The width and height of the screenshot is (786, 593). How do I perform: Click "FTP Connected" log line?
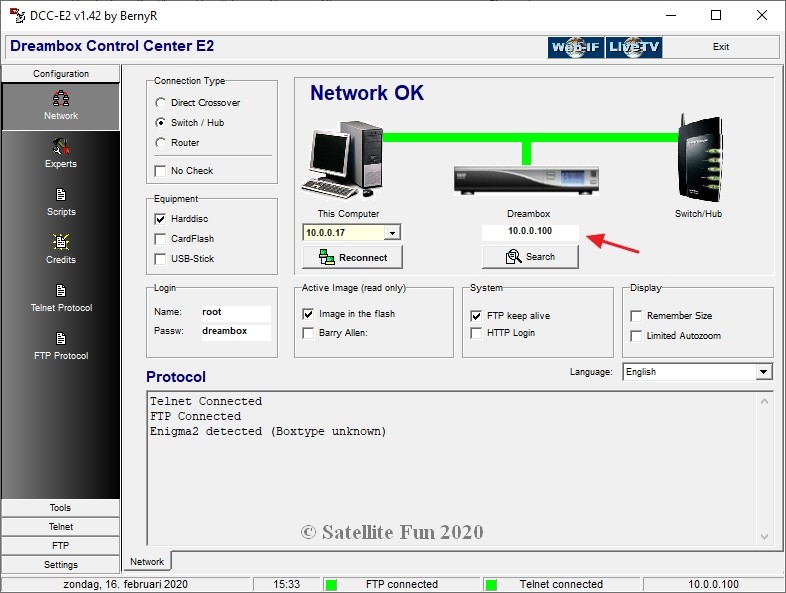(195, 417)
